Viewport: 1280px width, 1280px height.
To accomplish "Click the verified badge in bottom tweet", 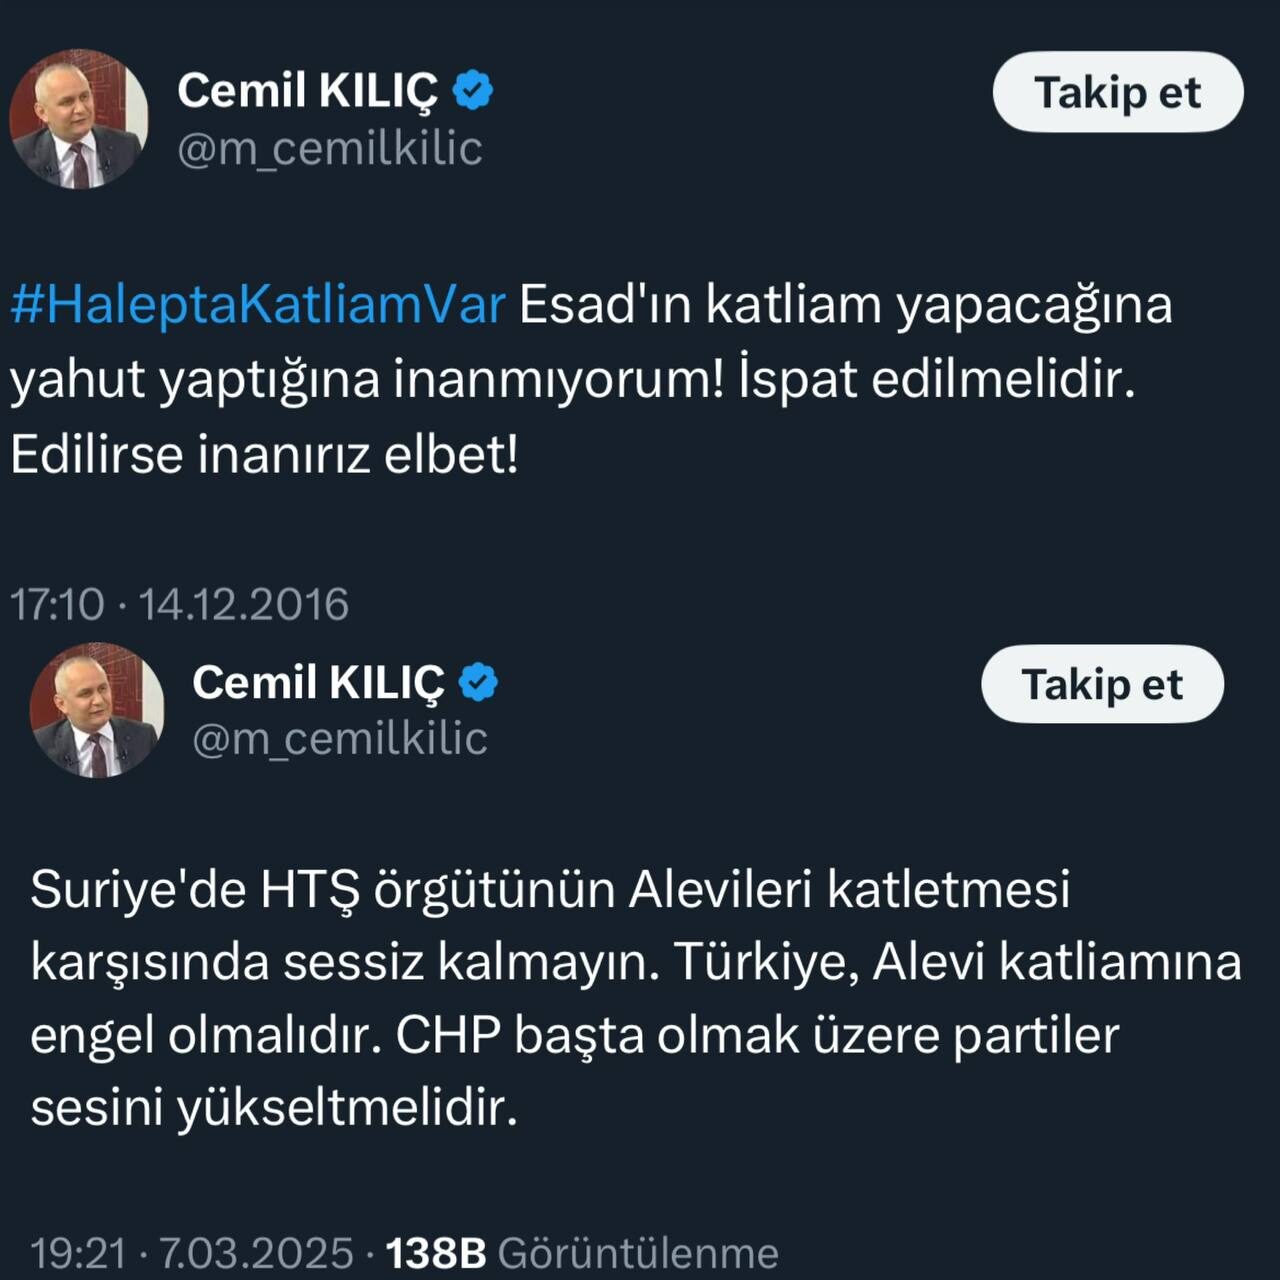I will coord(478,682).
